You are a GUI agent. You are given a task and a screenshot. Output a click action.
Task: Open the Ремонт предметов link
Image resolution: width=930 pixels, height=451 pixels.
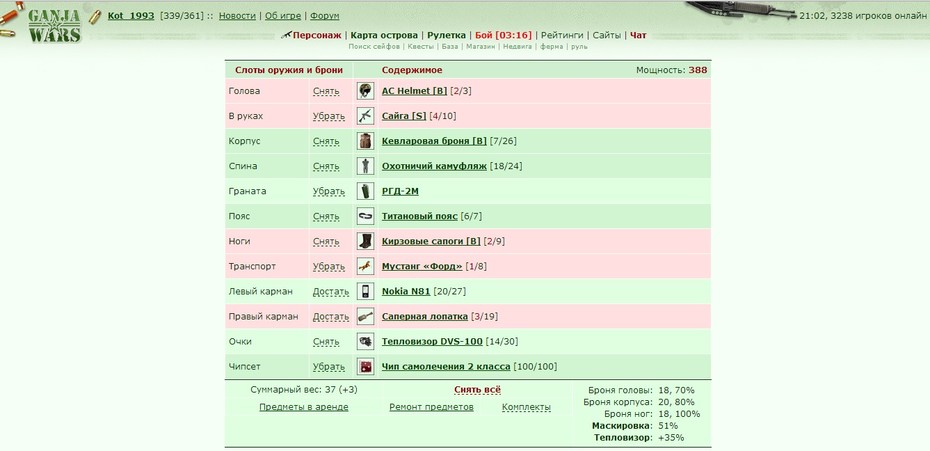(x=431, y=407)
